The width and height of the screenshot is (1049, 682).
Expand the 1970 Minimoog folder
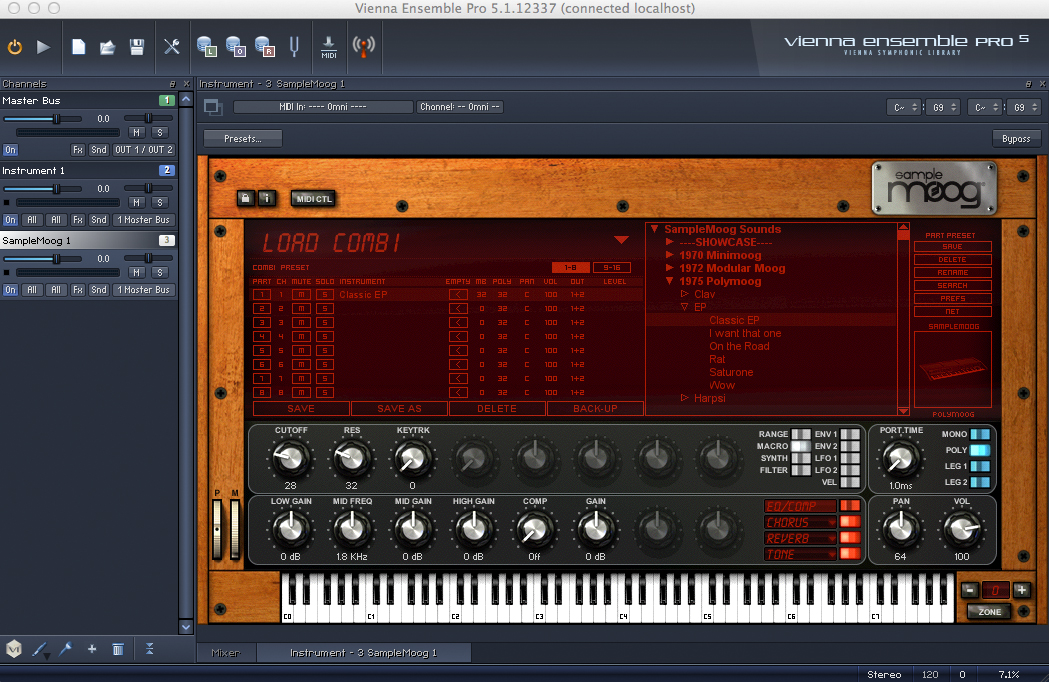click(671, 255)
